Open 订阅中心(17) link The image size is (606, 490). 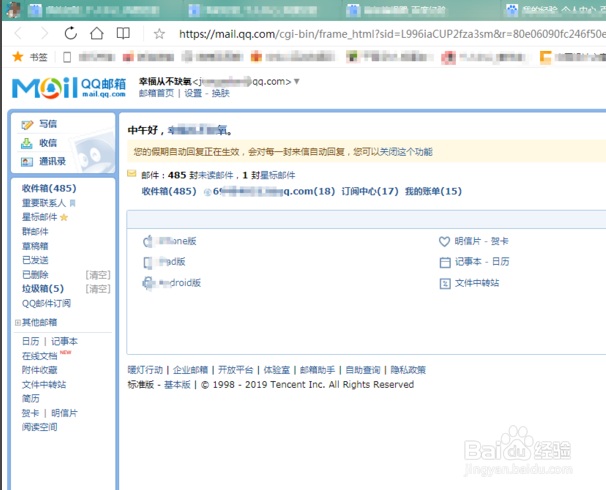pos(370,191)
